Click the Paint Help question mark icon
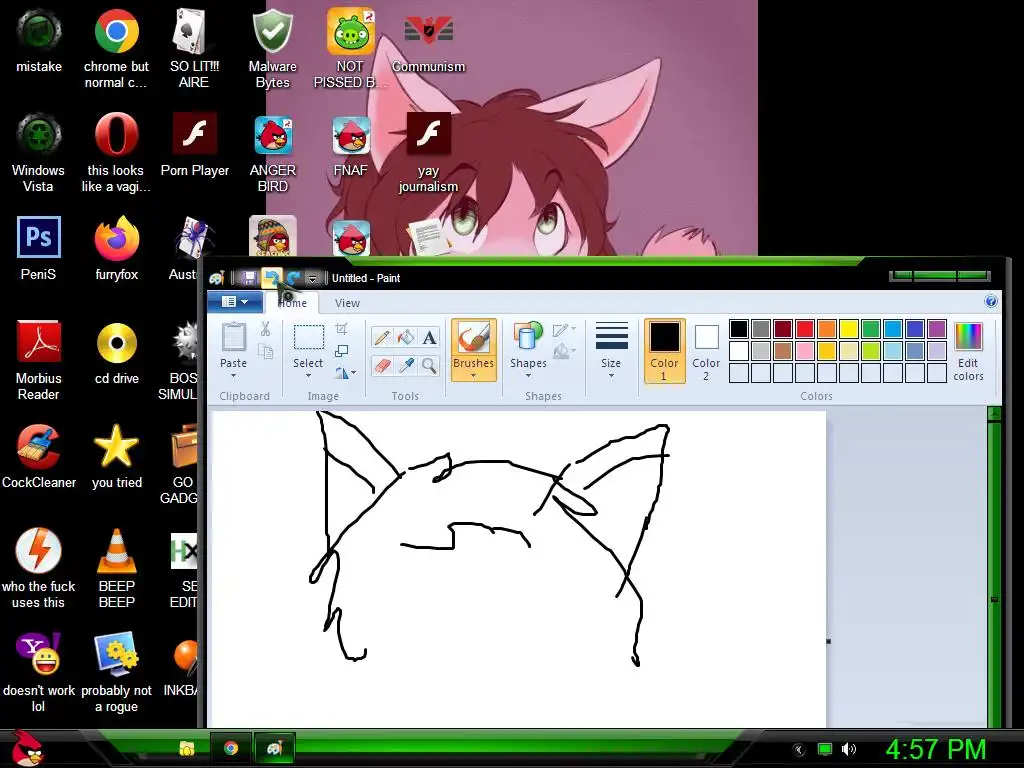Image resolution: width=1024 pixels, height=768 pixels. (991, 301)
